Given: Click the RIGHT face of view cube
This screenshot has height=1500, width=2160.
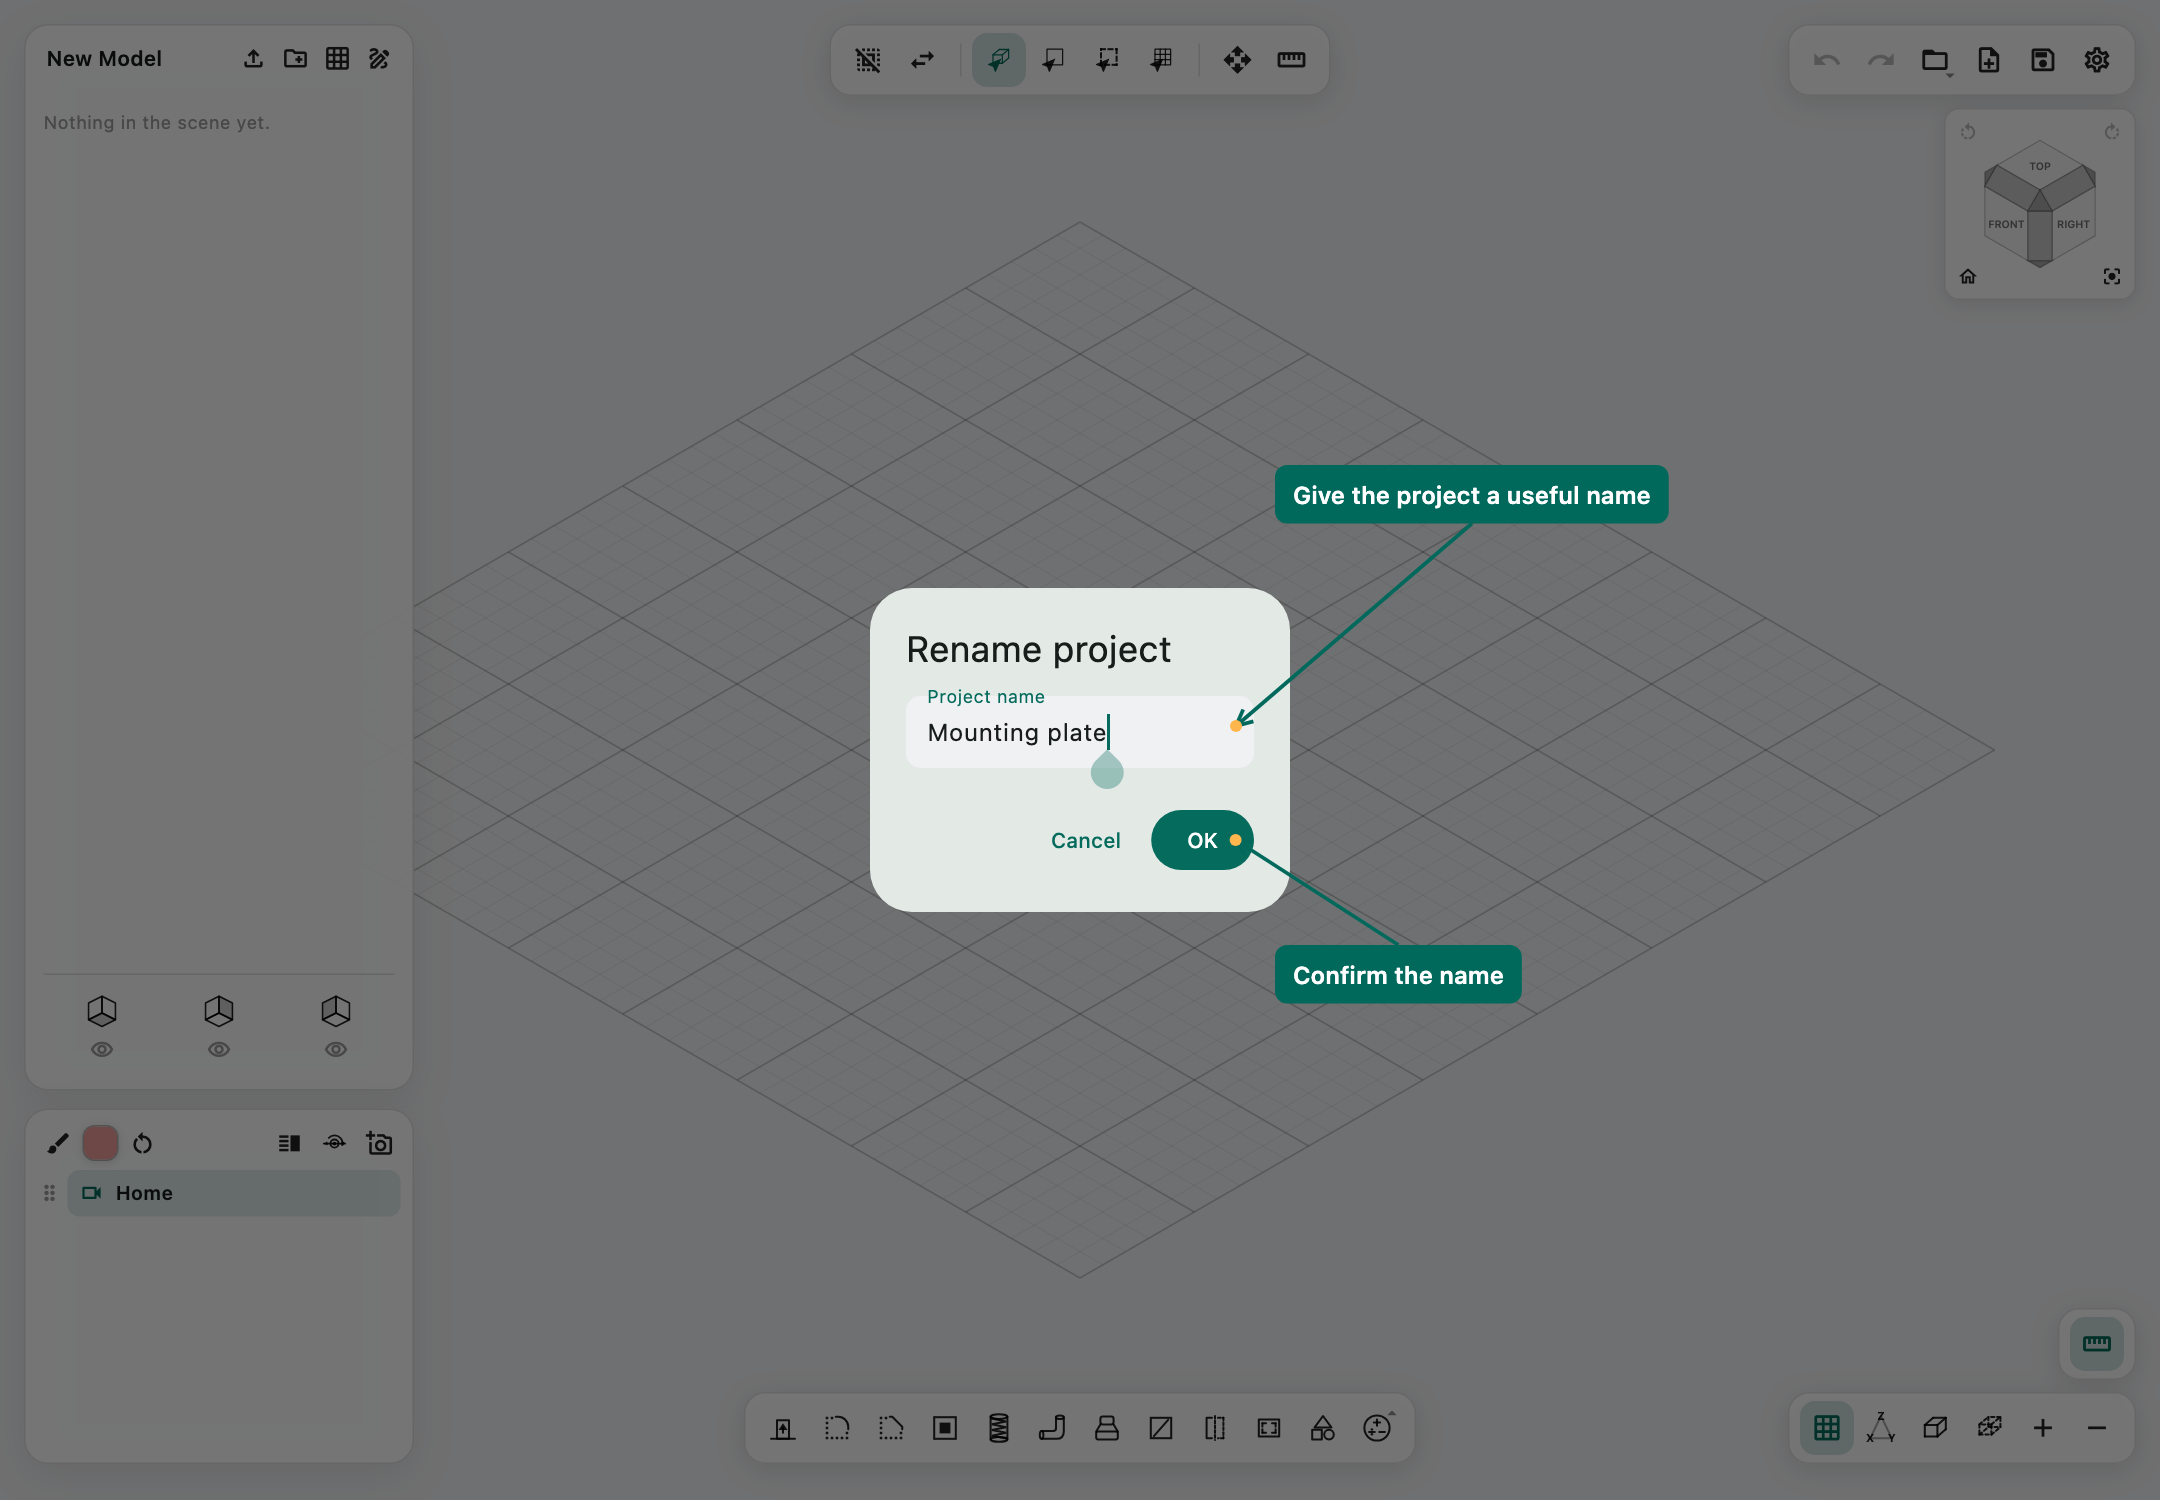Looking at the screenshot, I should 2073,224.
